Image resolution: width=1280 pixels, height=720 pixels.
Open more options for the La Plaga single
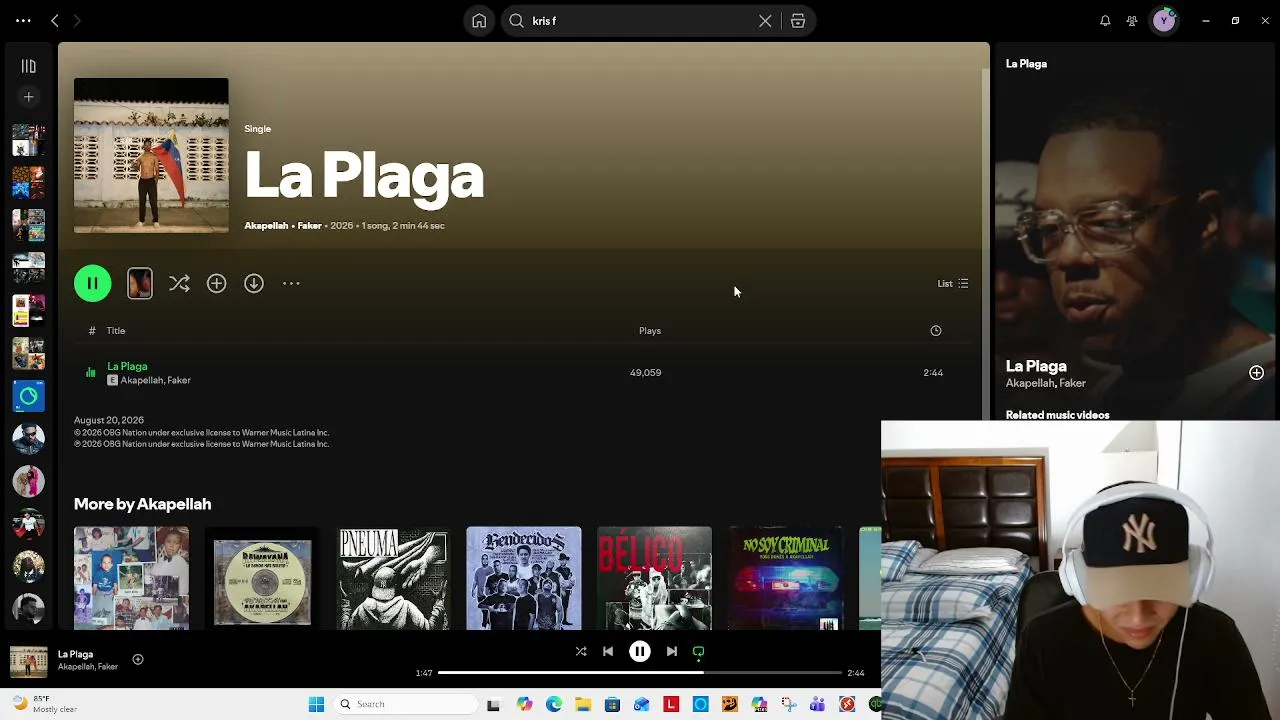[291, 284]
